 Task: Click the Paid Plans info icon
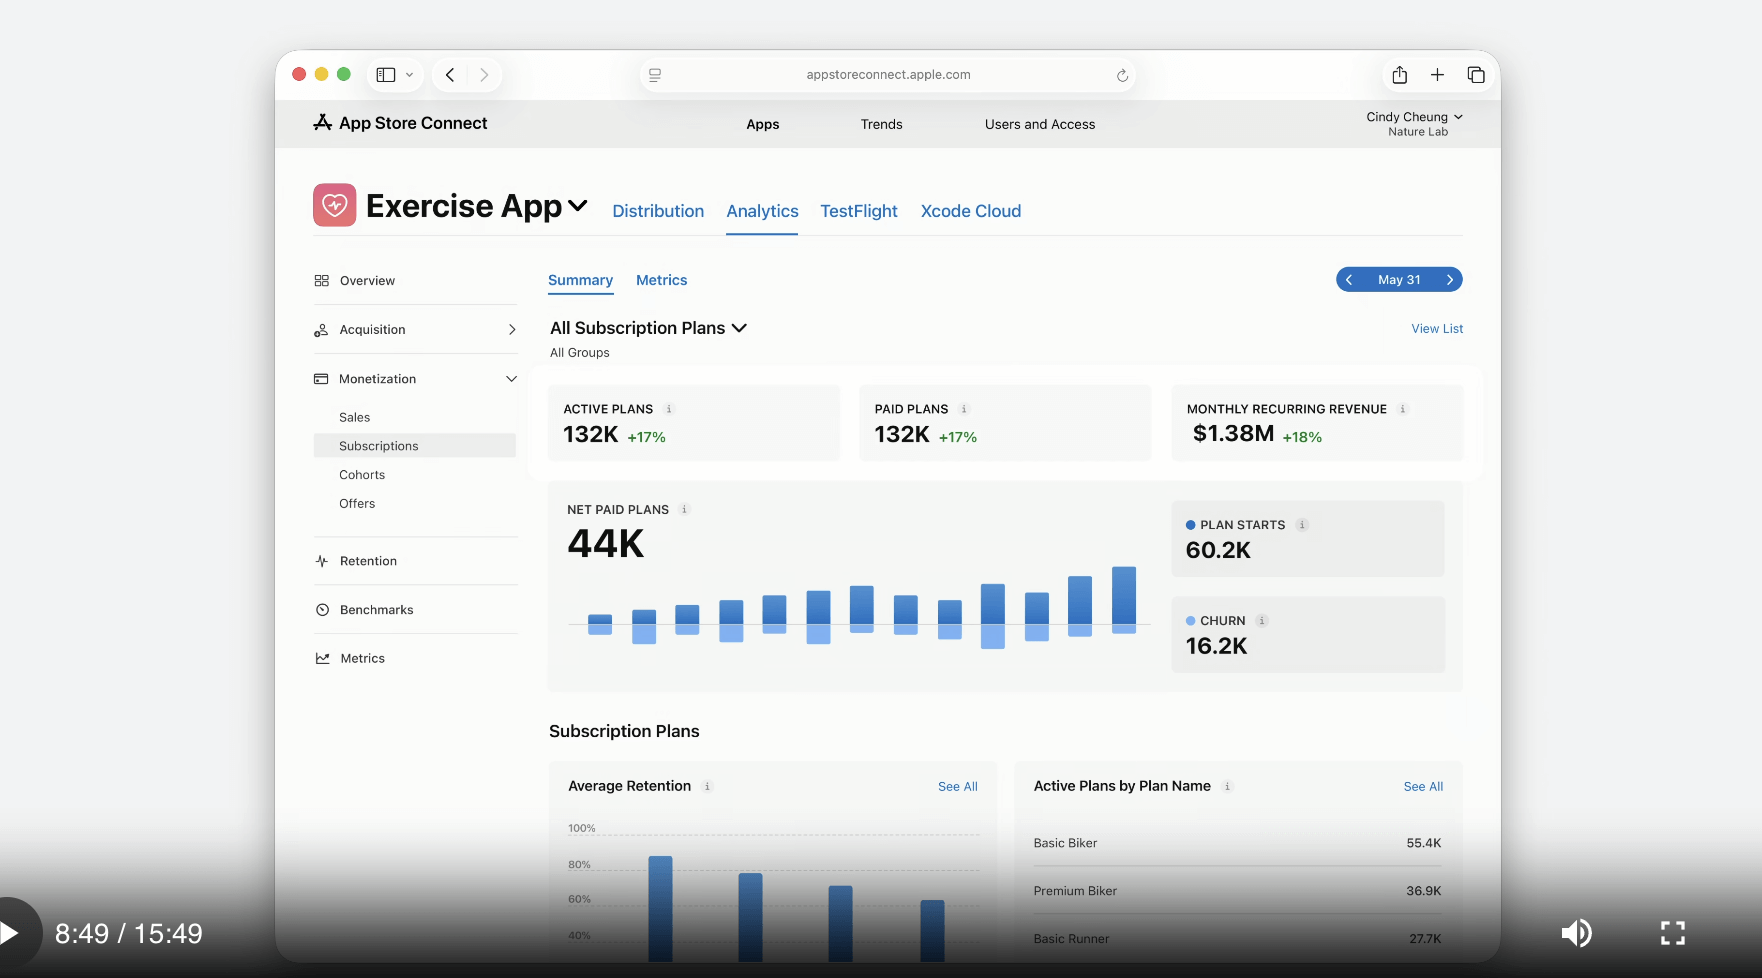point(964,409)
